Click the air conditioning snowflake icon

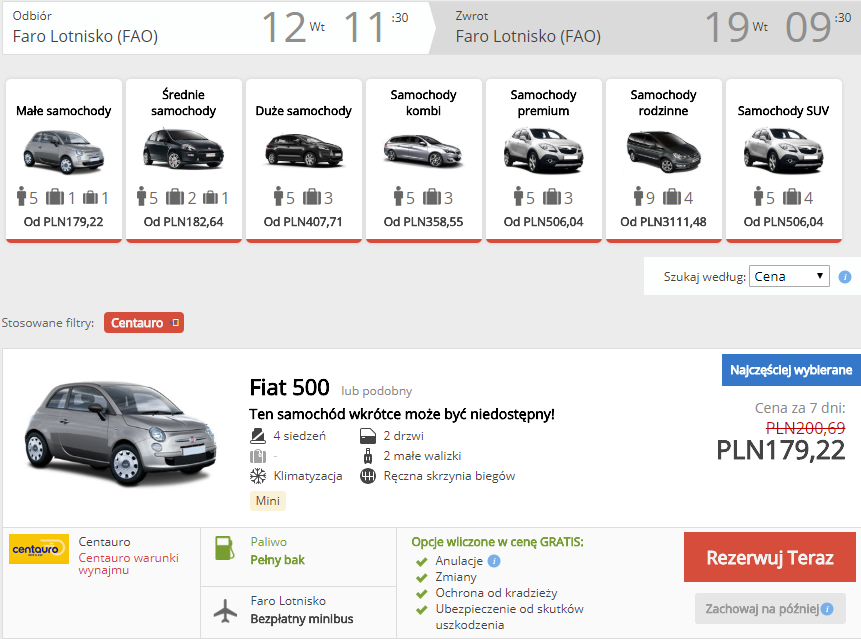click(x=258, y=476)
